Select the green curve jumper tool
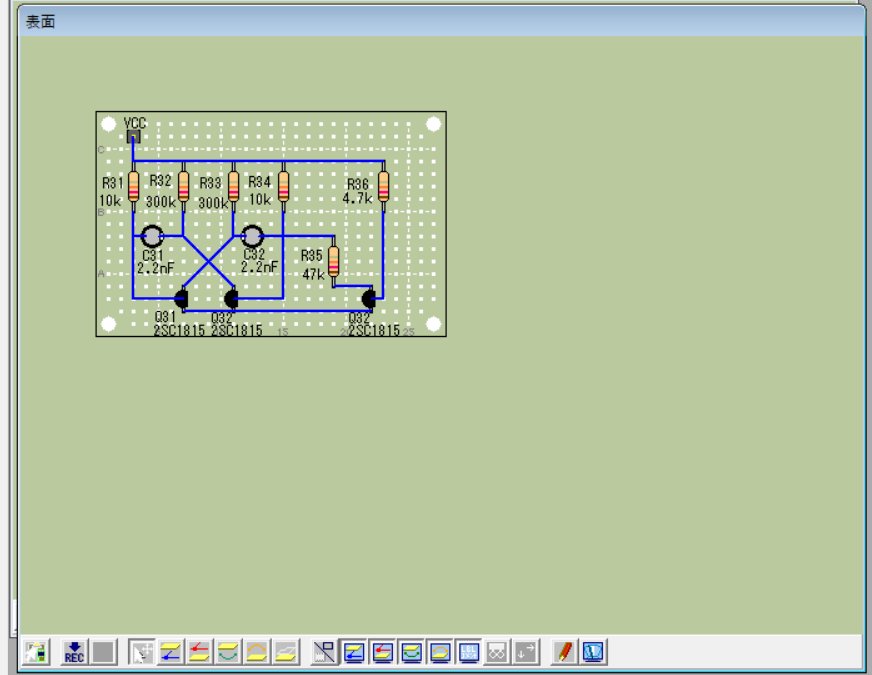This screenshot has height=675, width=872. tap(229, 652)
